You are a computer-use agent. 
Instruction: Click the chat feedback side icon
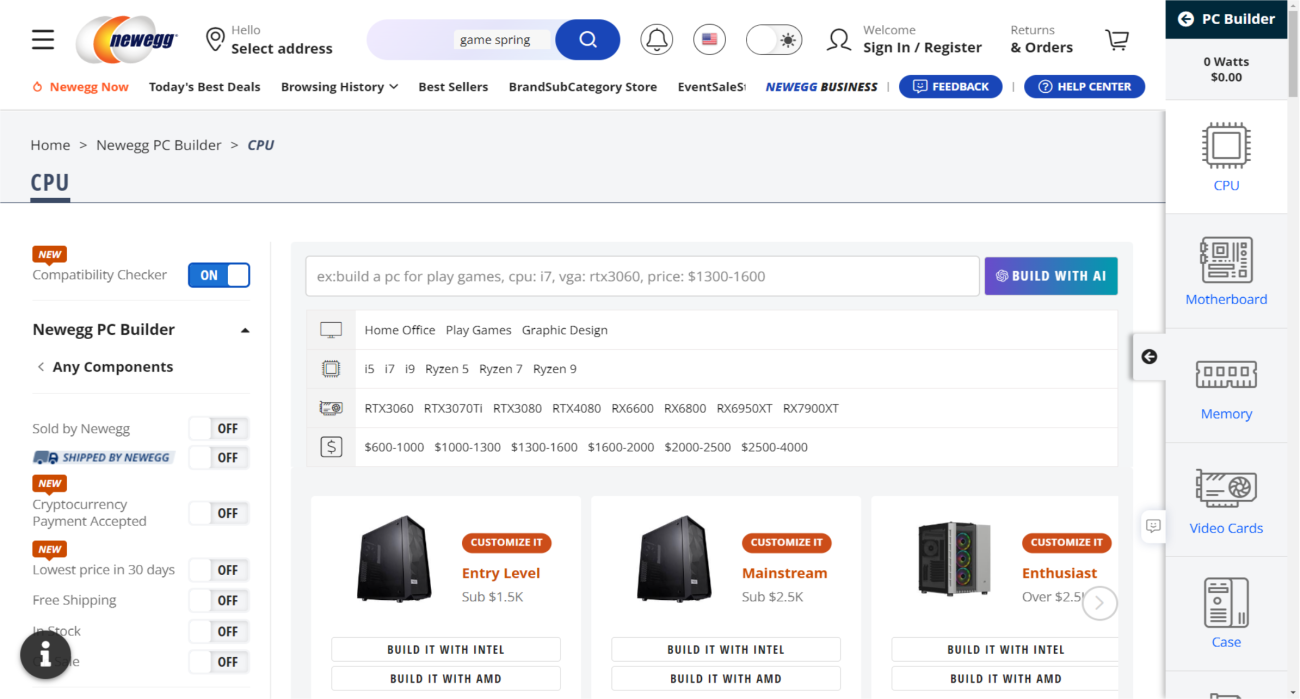click(x=1153, y=525)
